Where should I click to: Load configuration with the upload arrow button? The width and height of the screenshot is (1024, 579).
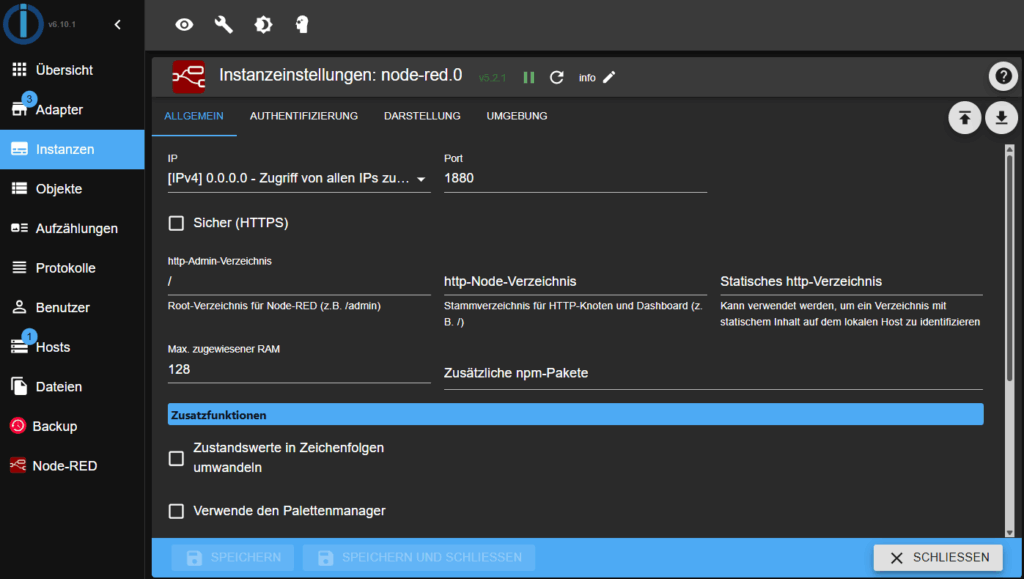click(964, 118)
